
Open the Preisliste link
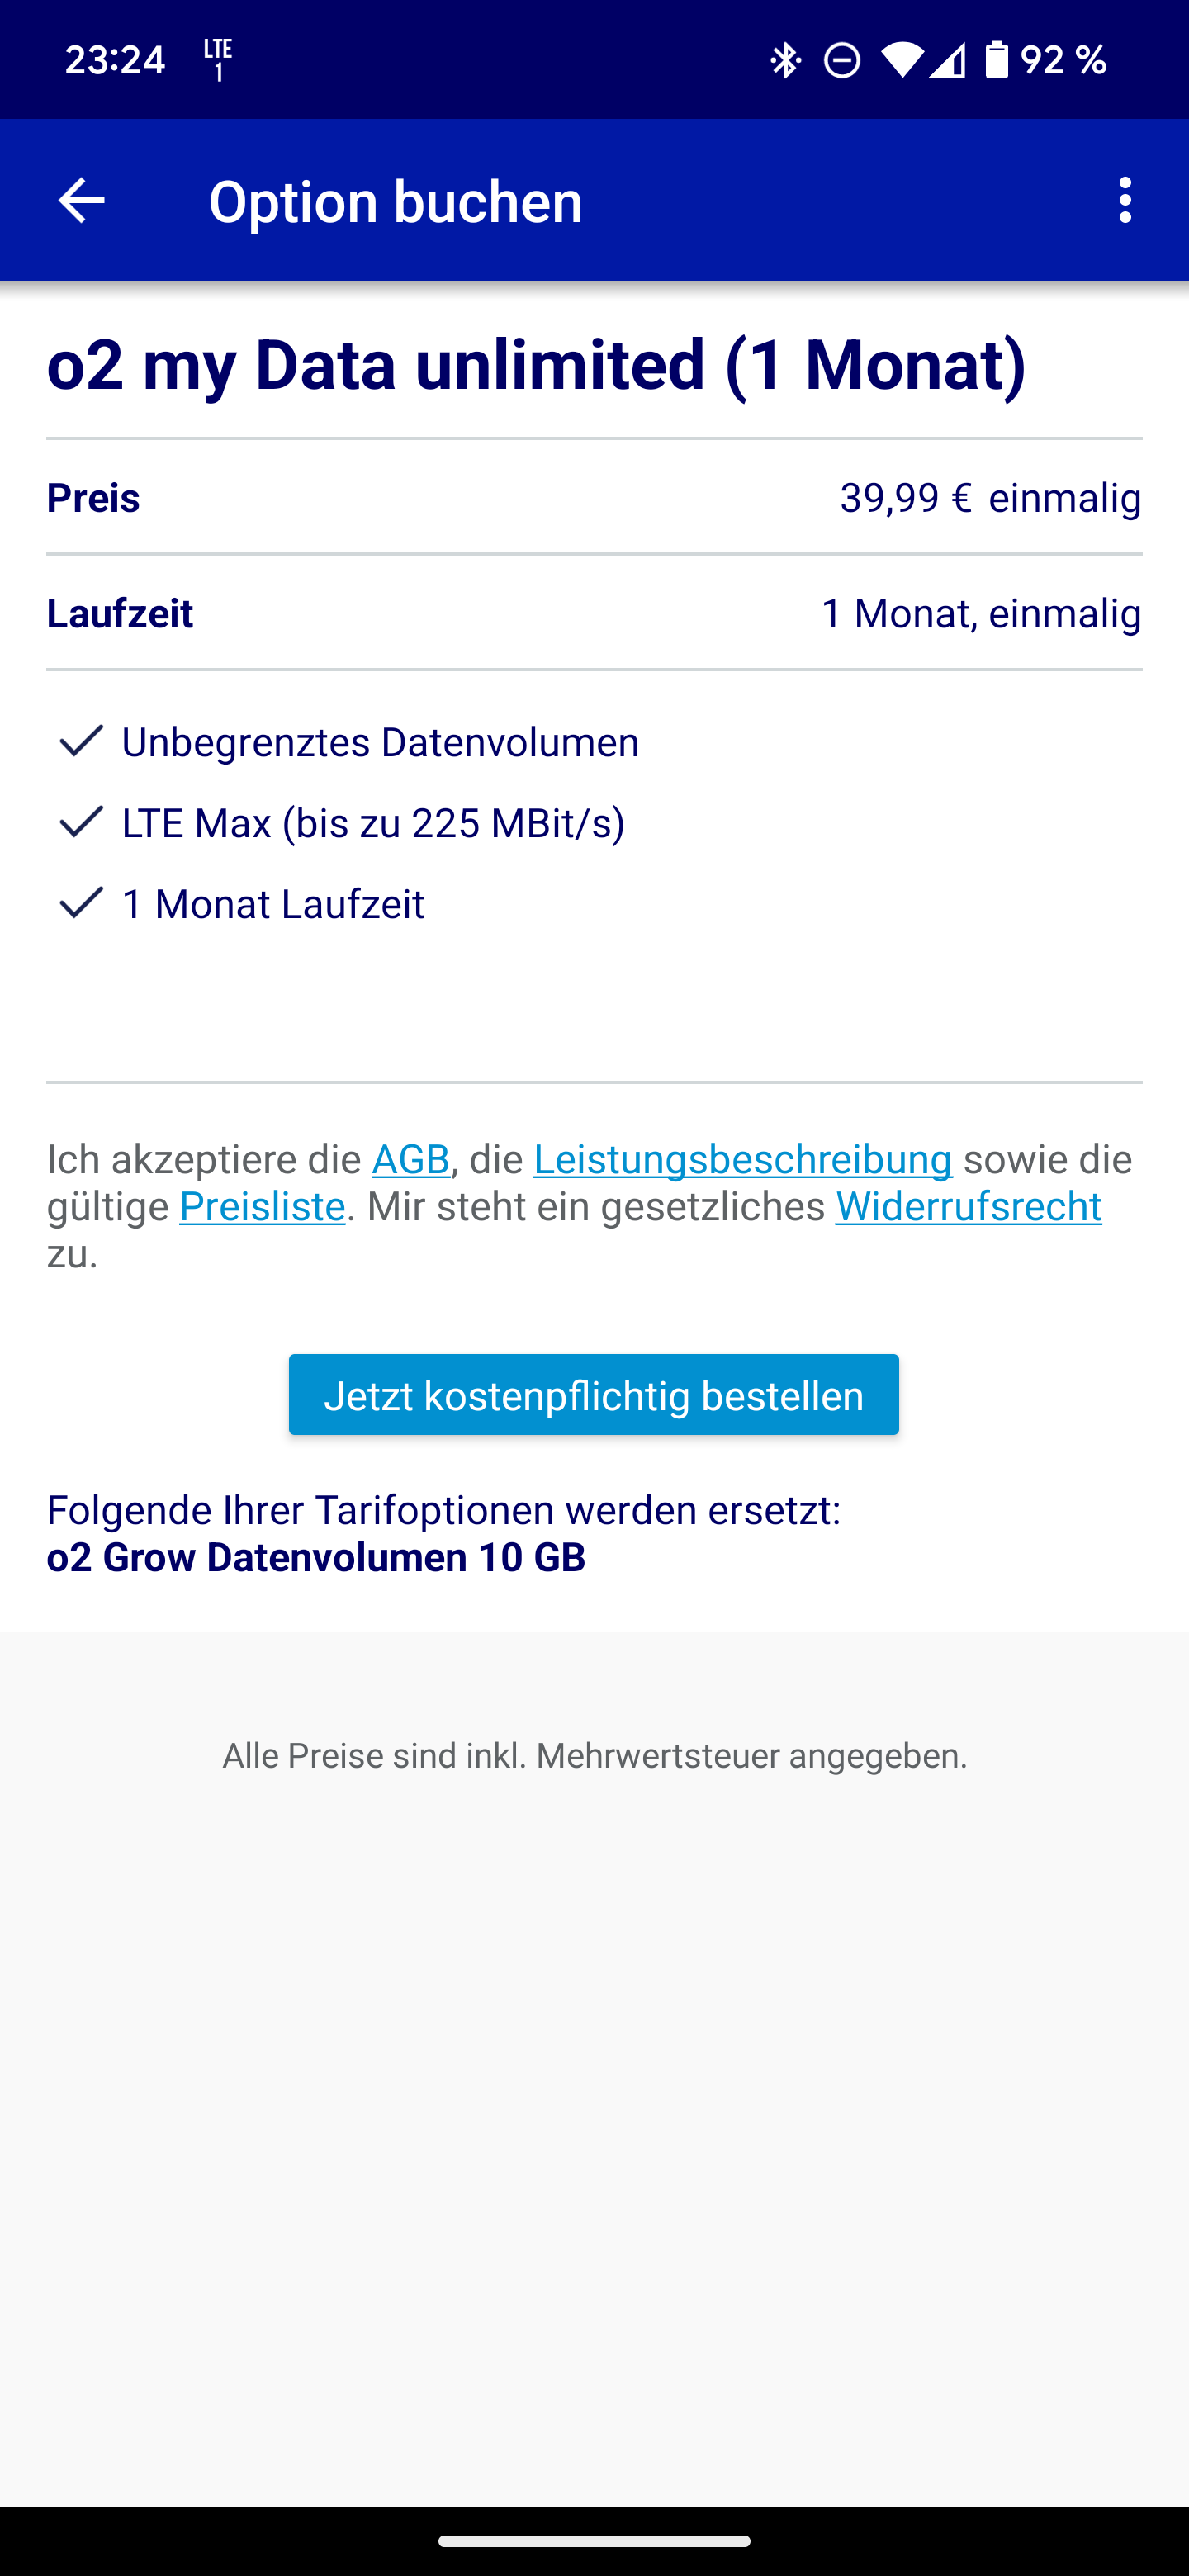[262, 1206]
